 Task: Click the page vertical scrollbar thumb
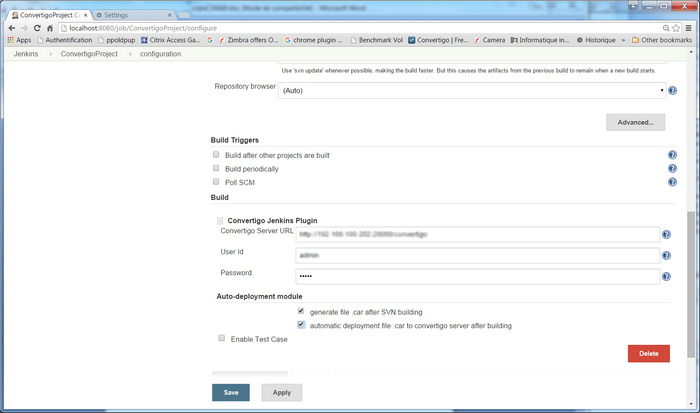[691, 284]
